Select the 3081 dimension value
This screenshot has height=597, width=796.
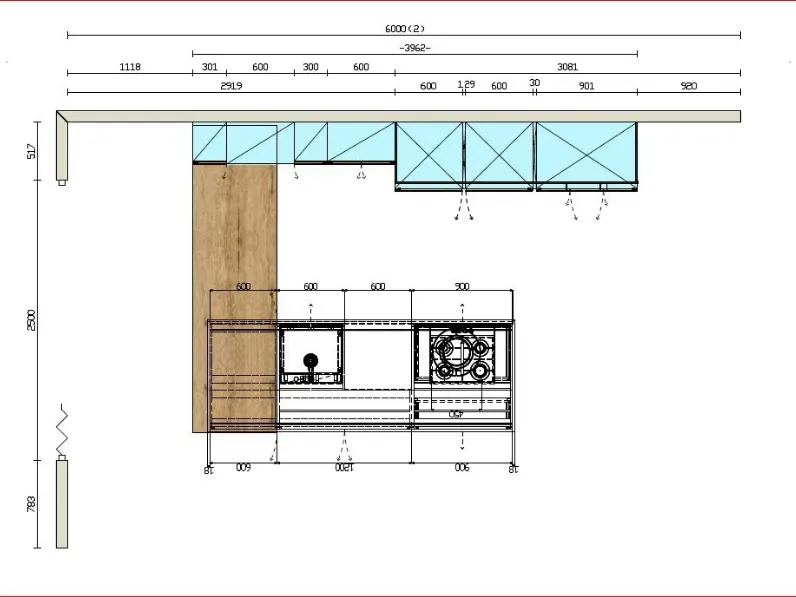[x=567, y=67]
